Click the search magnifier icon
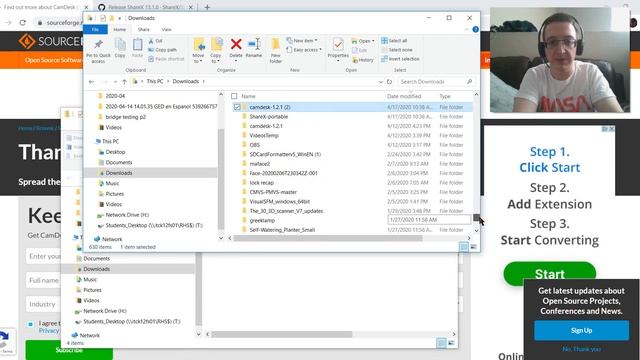Viewport: 640px width, 360px height. tap(469, 82)
